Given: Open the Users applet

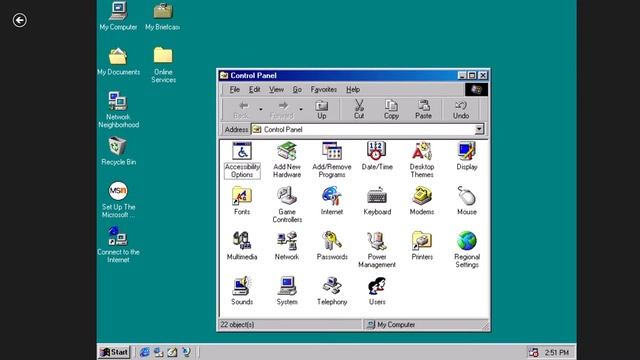Looking at the screenshot, I should point(377,291).
